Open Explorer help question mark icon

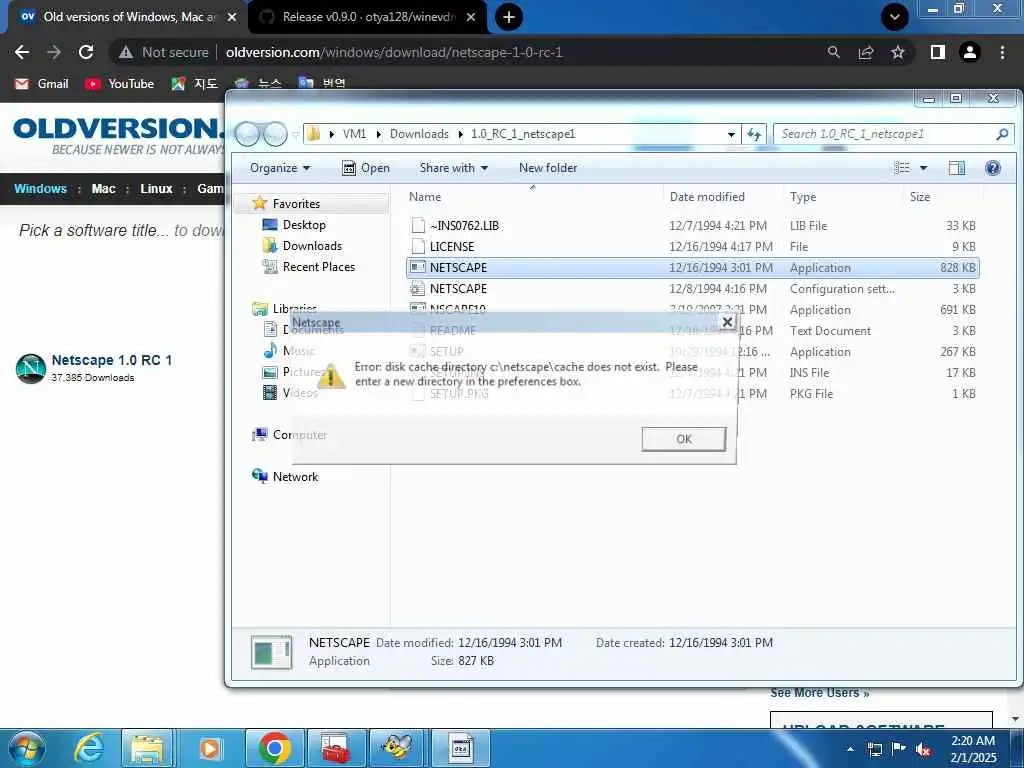[x=993, y=168]
